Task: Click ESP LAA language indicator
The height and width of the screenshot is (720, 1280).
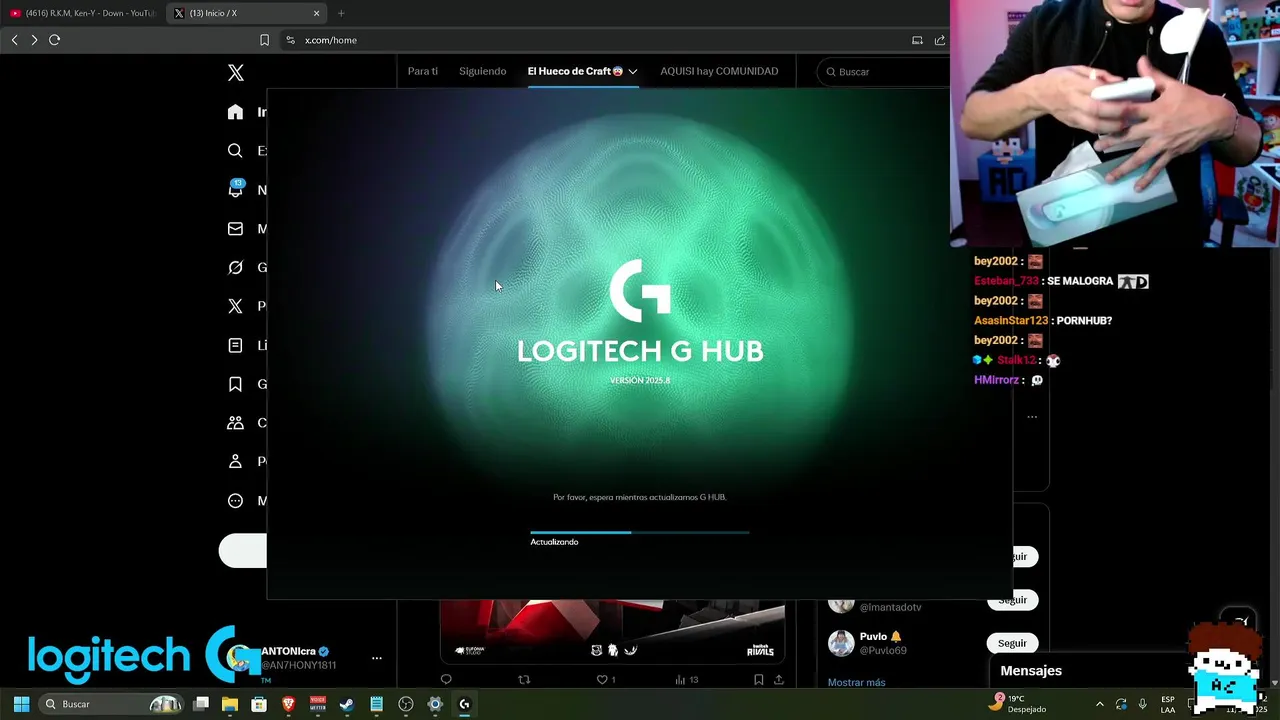Action: 1168,704
